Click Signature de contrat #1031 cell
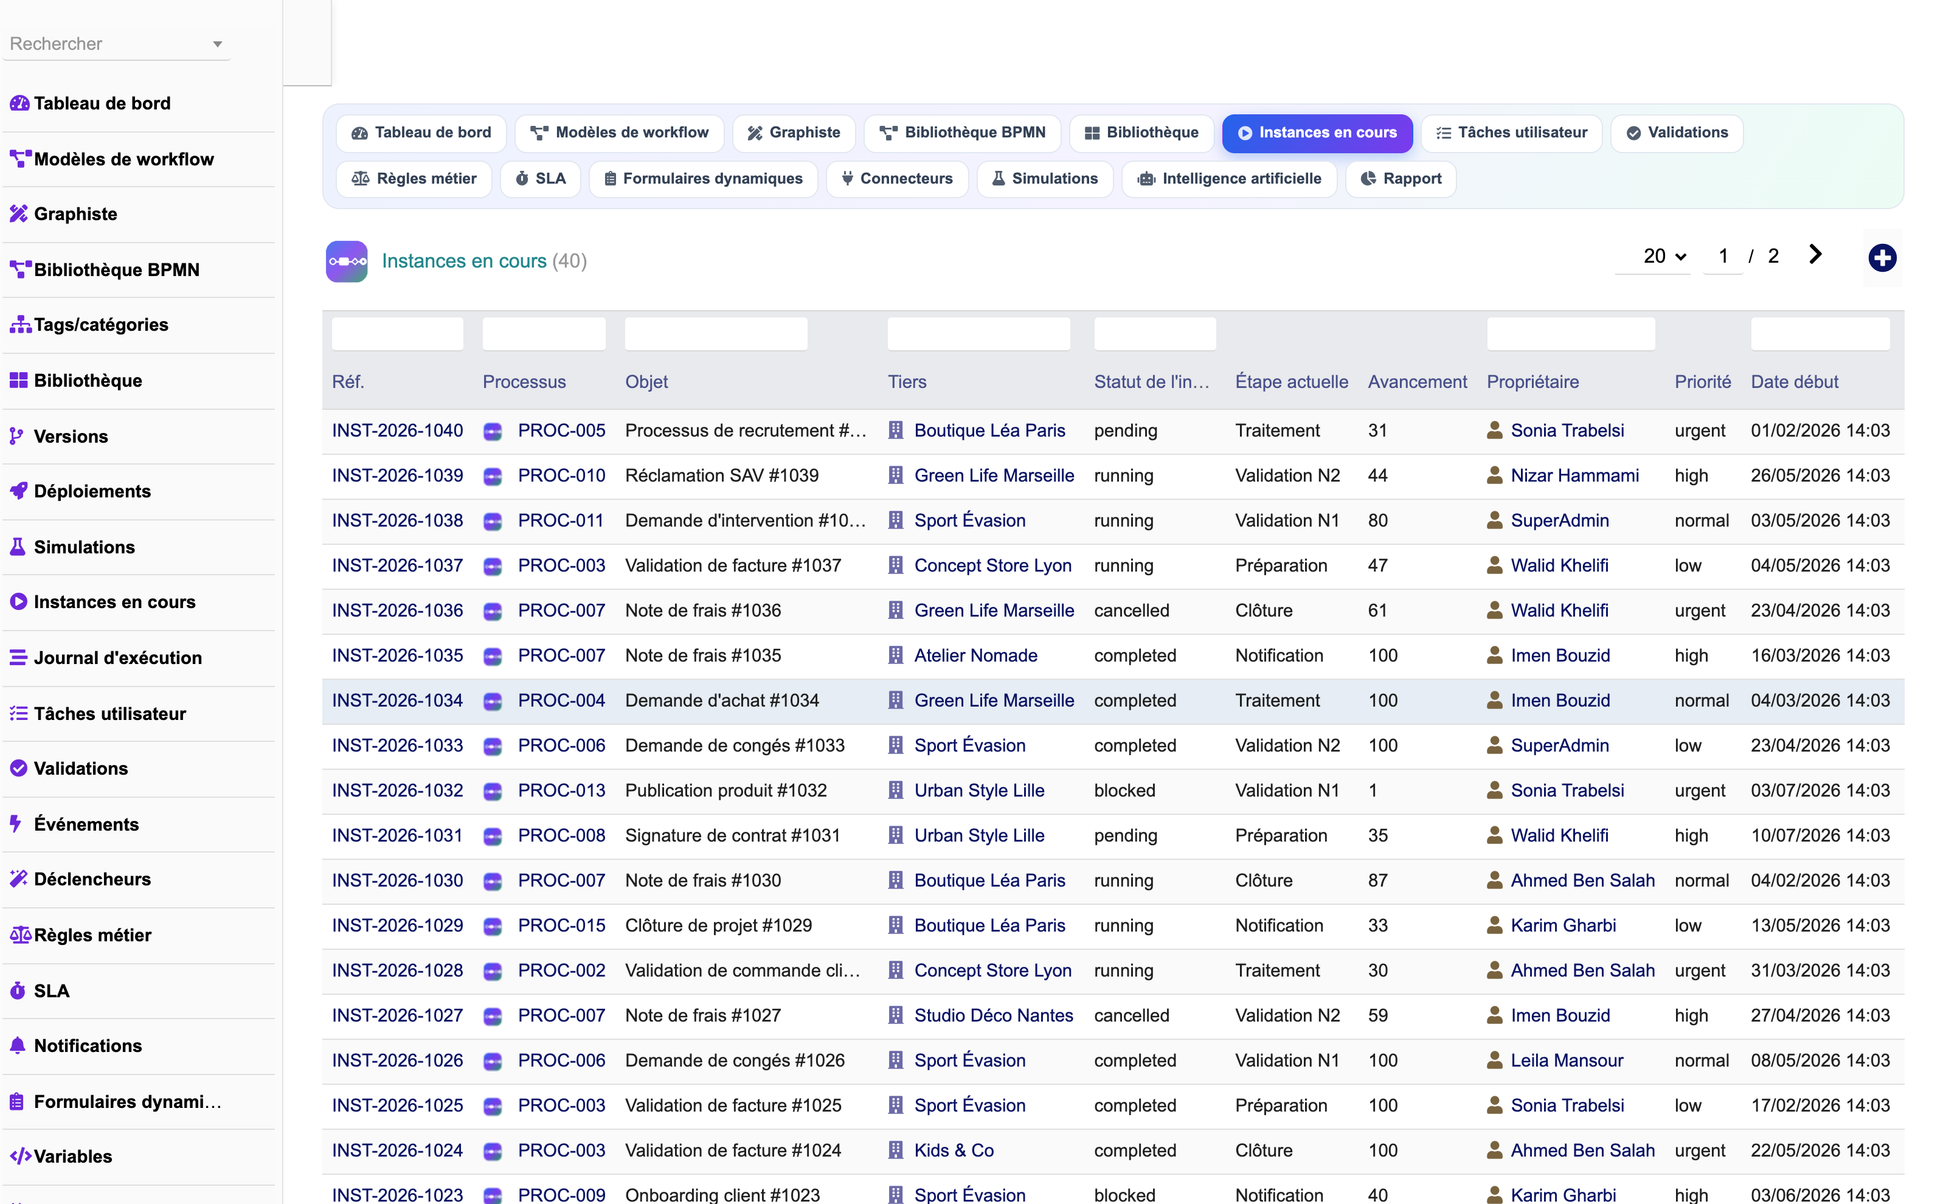Viewport: 1946px width, 1204px height. (733, 836)
